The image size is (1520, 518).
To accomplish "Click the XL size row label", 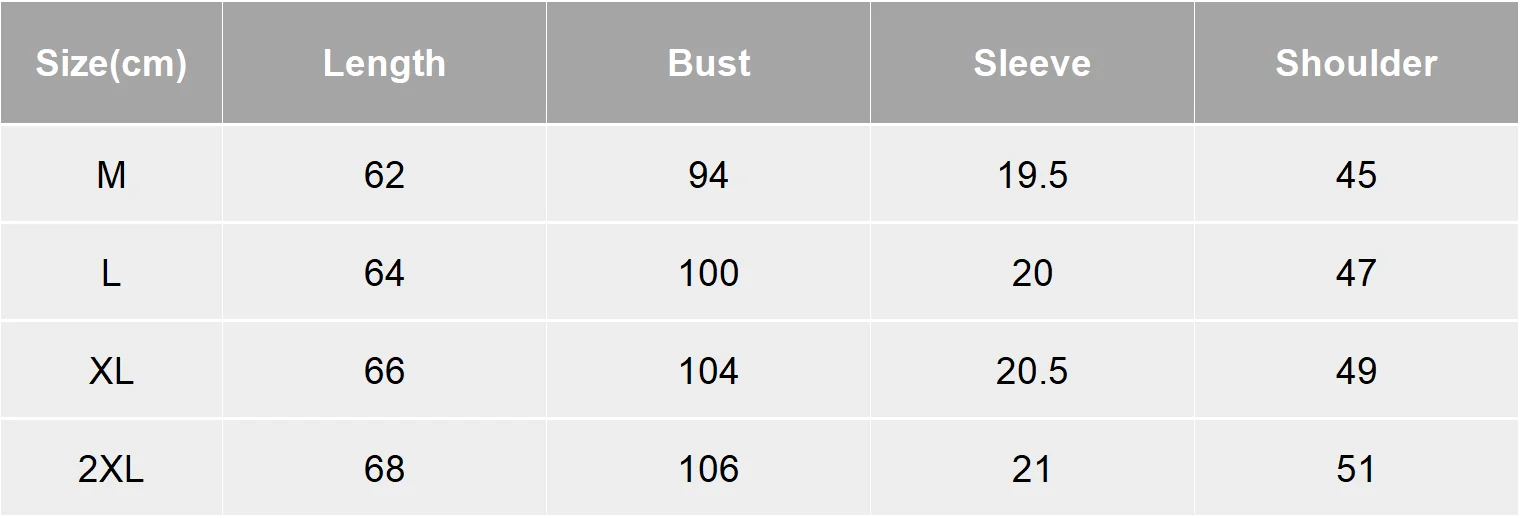I will (x=111, y=371).
